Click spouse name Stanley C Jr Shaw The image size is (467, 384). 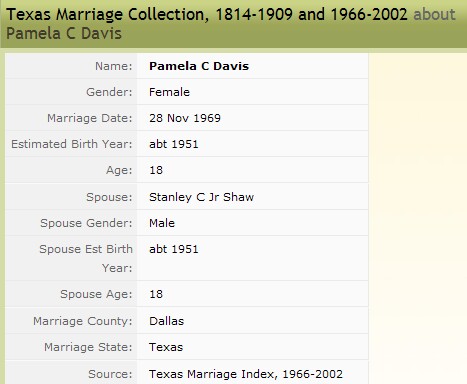point(201,197)
